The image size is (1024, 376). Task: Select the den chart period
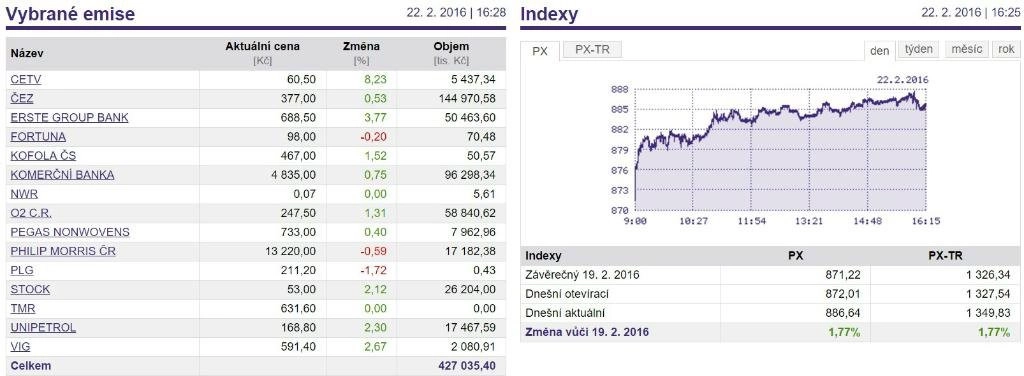[x=880, y=50]
